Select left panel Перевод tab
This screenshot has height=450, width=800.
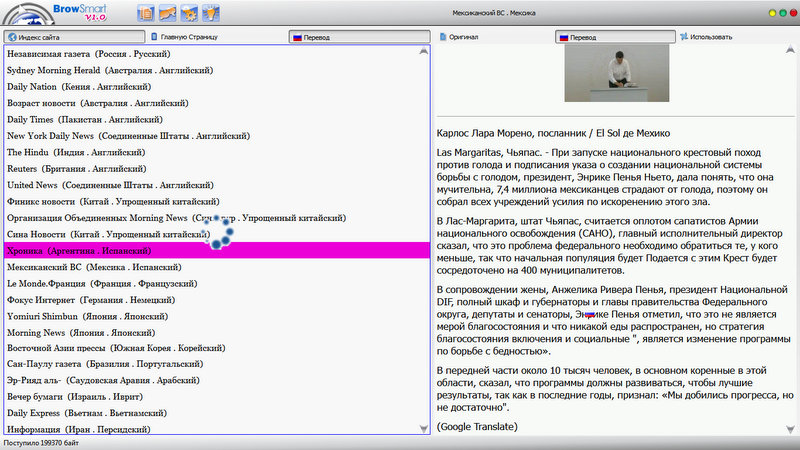(x=360, y=37)
